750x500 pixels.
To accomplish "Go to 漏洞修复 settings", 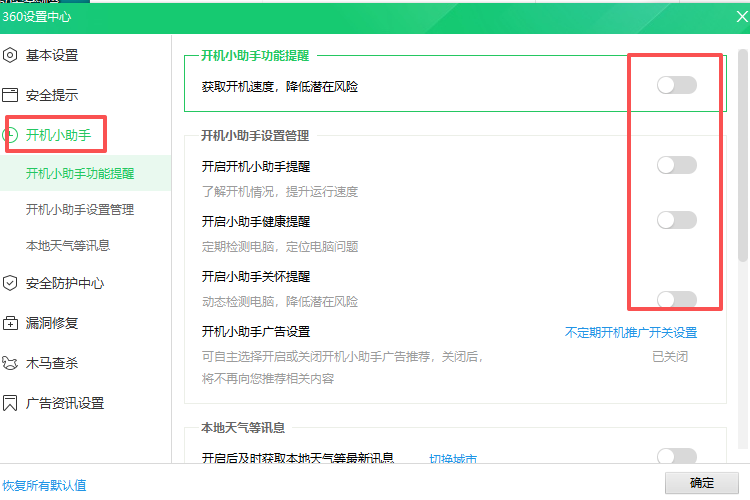I will (52, 323).
